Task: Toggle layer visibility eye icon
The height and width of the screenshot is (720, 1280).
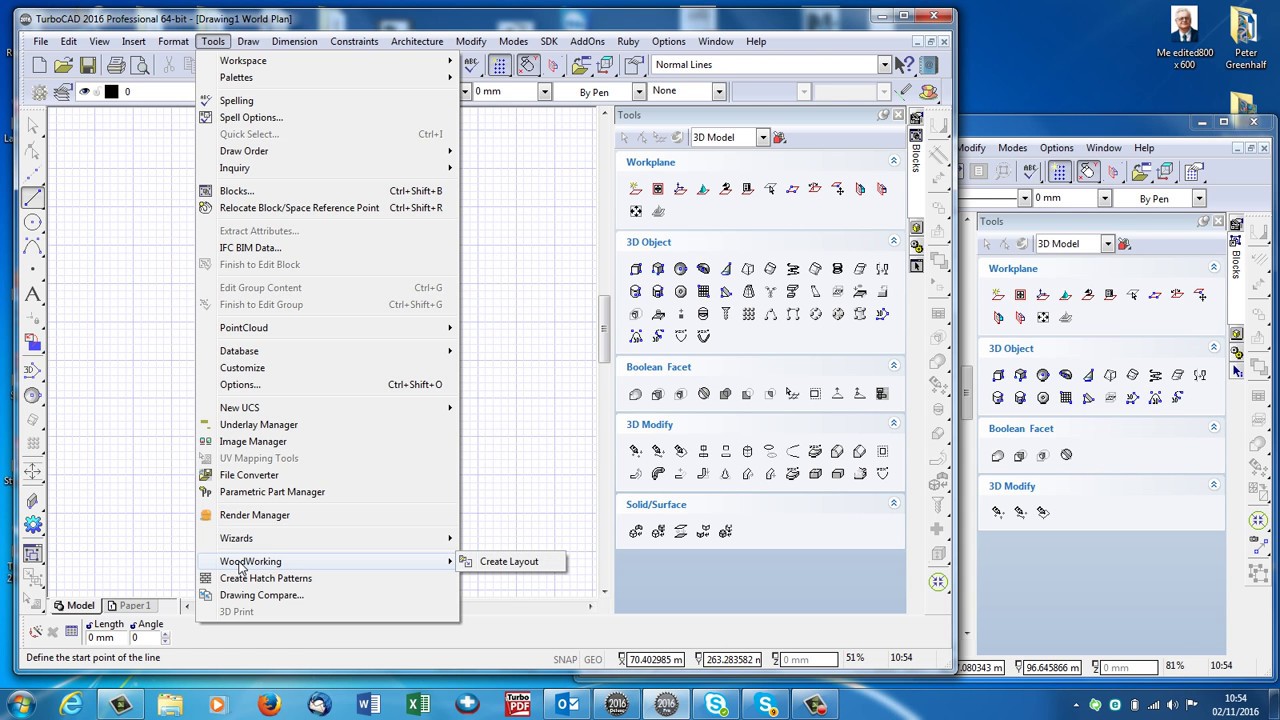Action: pyautogui.click(x=84, y=92)
